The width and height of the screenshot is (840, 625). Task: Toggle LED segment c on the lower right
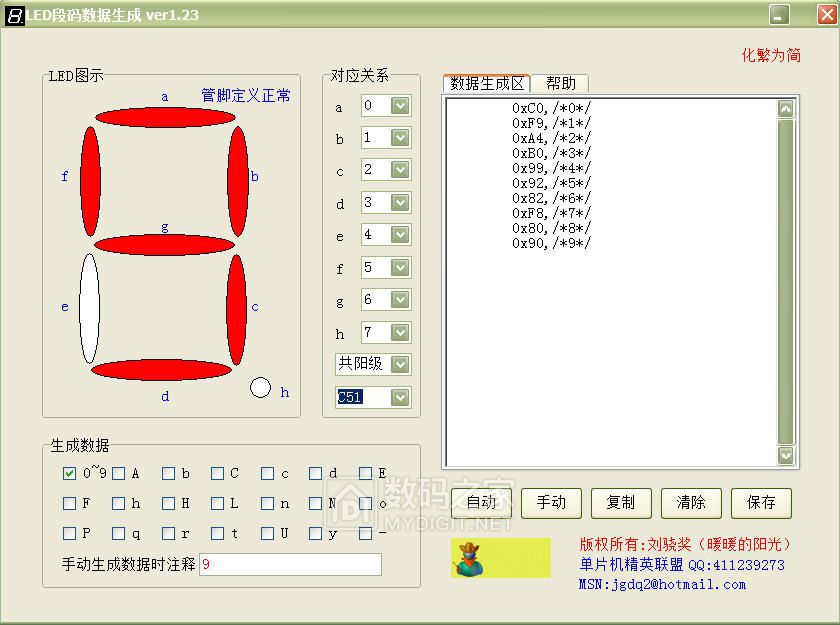[236, 309]
